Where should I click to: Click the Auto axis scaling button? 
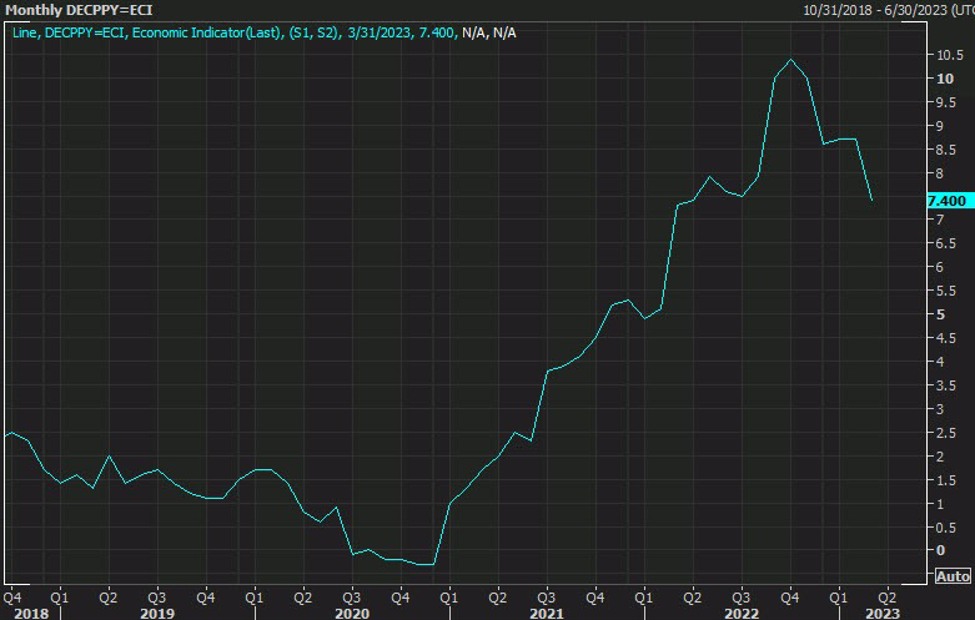pyautogui.click(x=952, y=575)
